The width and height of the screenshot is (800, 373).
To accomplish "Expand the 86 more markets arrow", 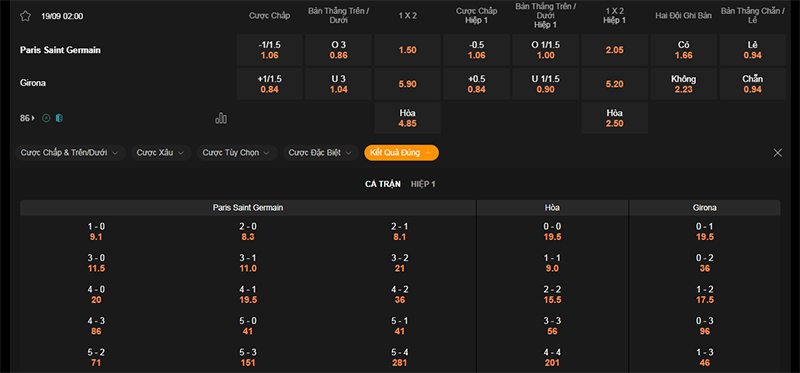I will click(x=28, y=118).
